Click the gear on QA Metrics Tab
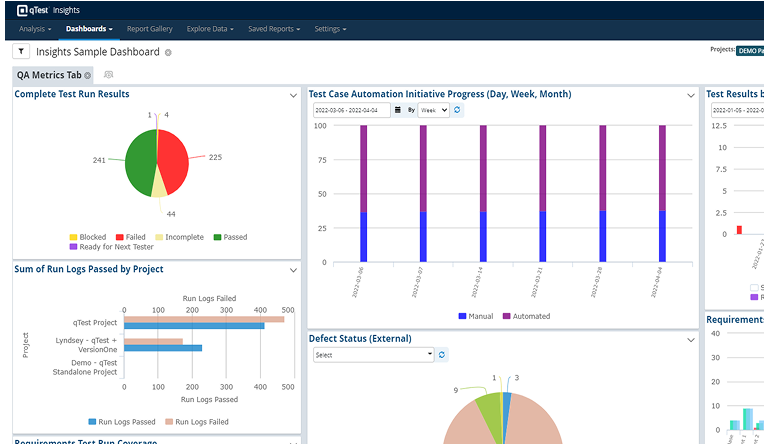Screen dimensions: 764x444 pyautogui.click(x=88, y=75)
